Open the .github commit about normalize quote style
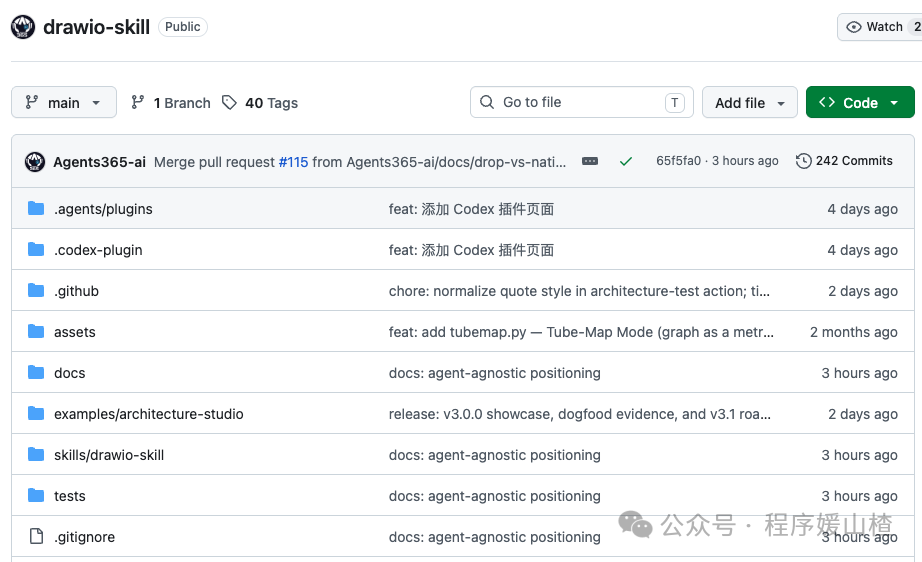Viewport: 922px width, 562px height. [579, 291]
